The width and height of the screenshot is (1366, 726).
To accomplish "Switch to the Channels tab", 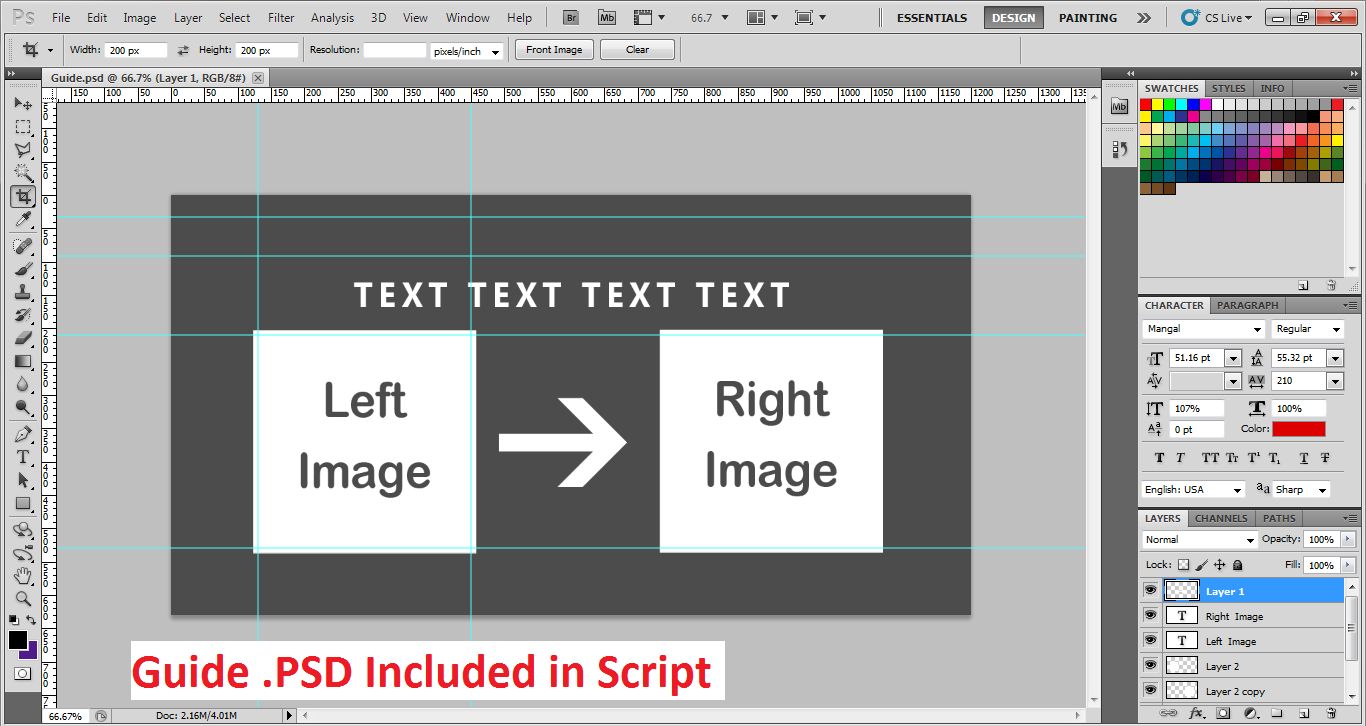I will click(1221, 518).
